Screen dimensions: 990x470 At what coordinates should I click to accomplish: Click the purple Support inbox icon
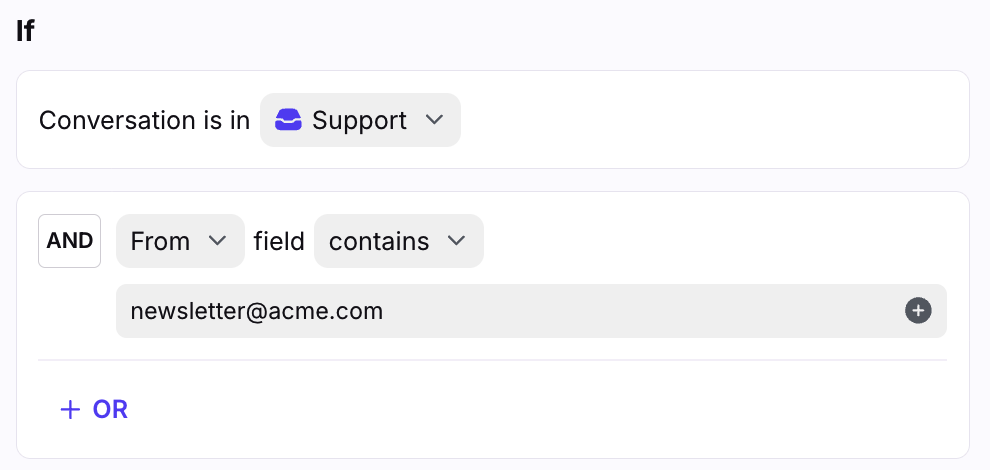pyautogui.click(x=288, y=121)
